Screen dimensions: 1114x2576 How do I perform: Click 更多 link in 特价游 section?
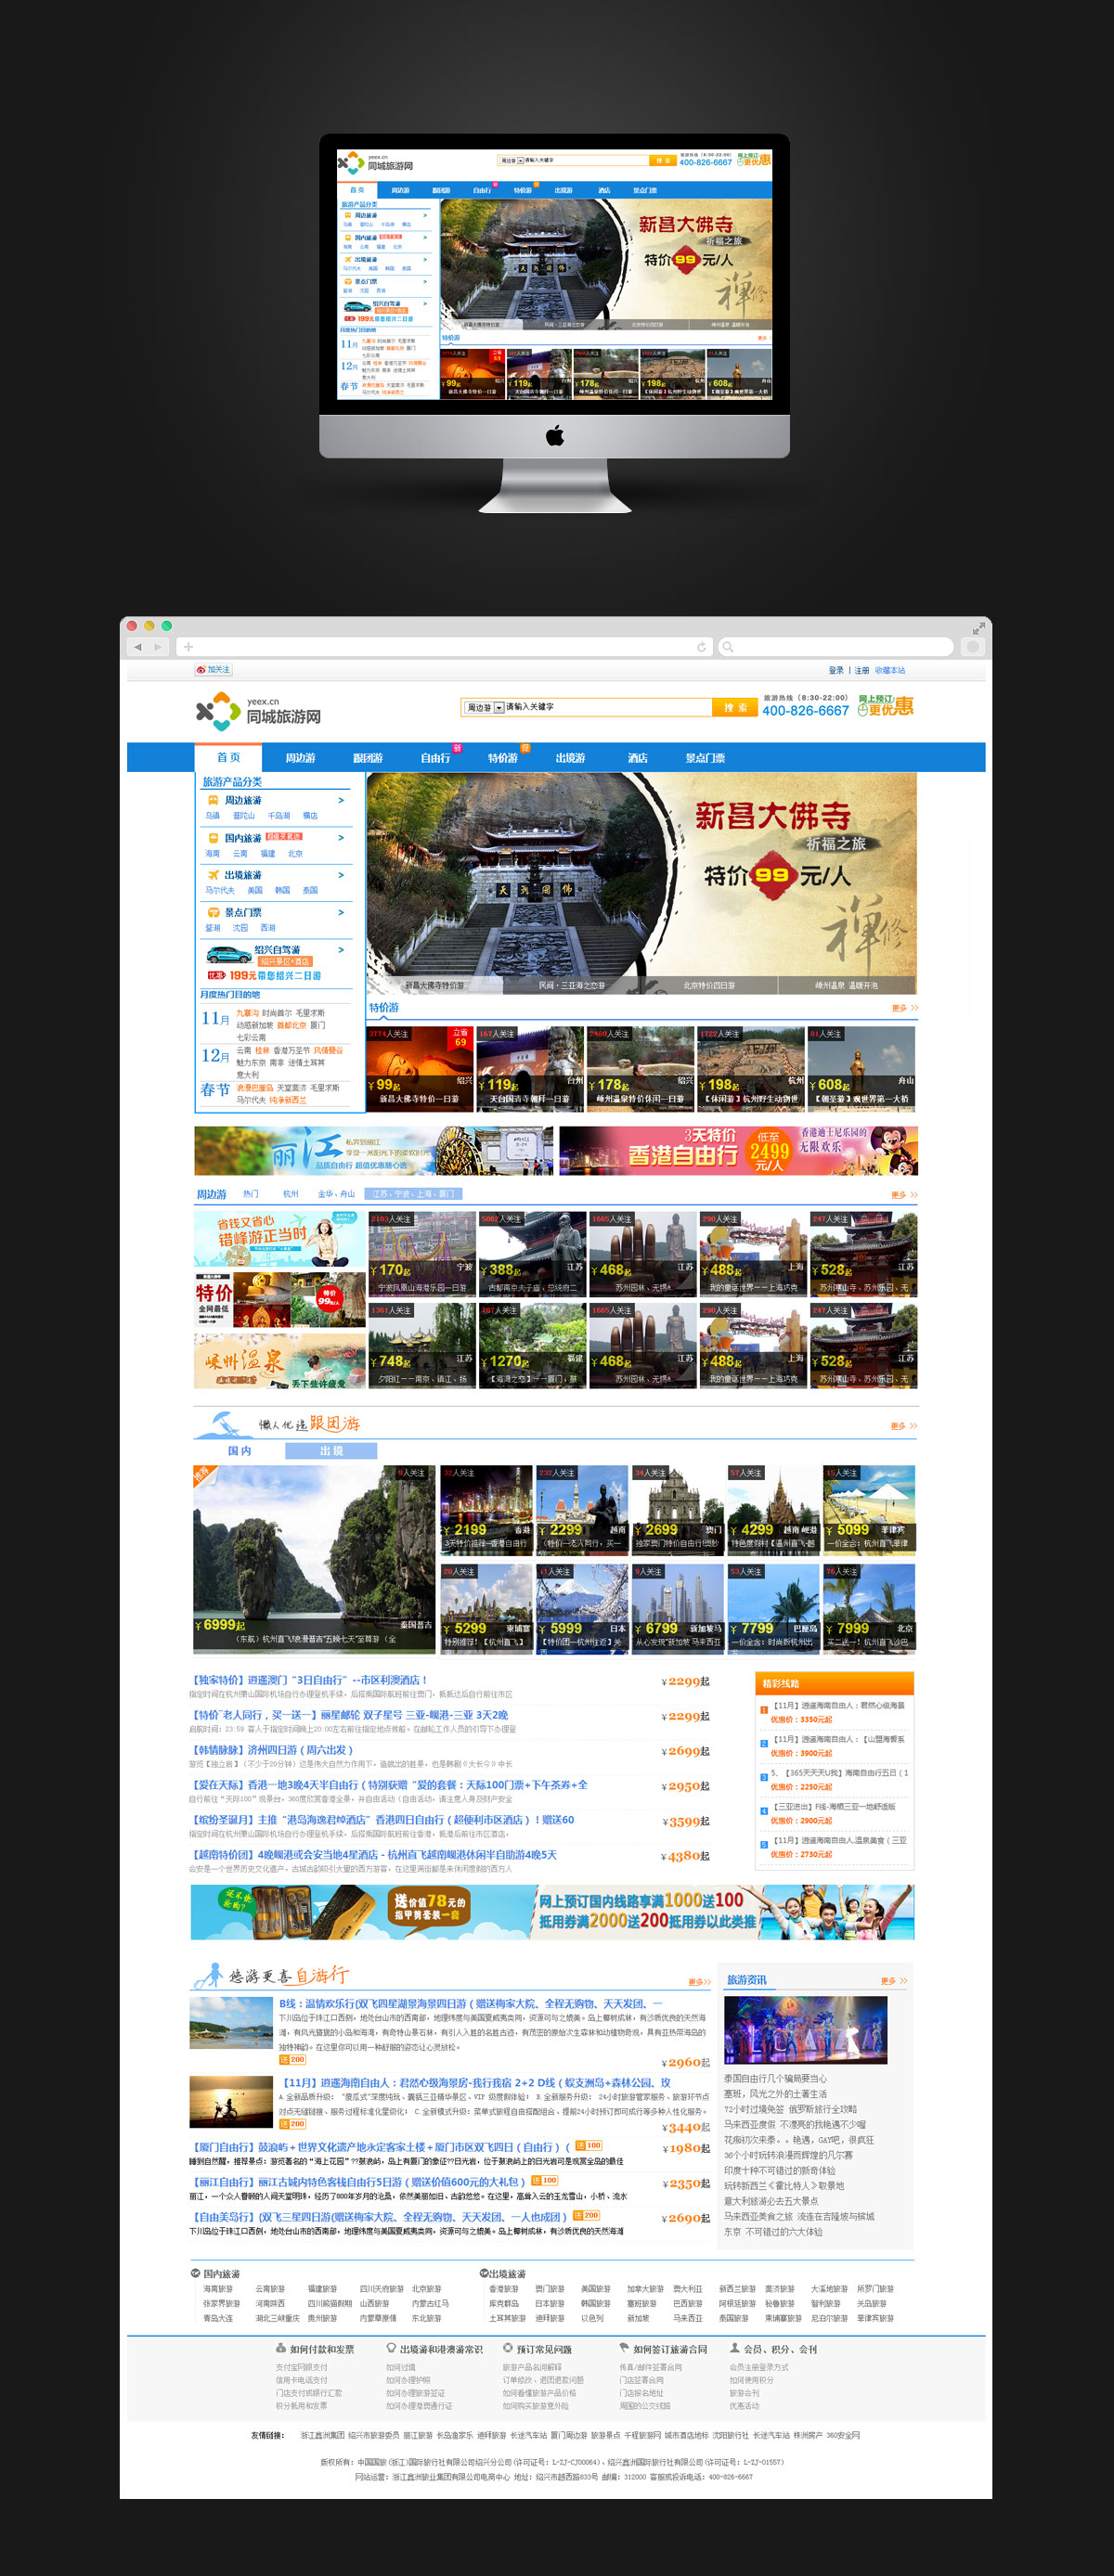[x=904, y=1008]
